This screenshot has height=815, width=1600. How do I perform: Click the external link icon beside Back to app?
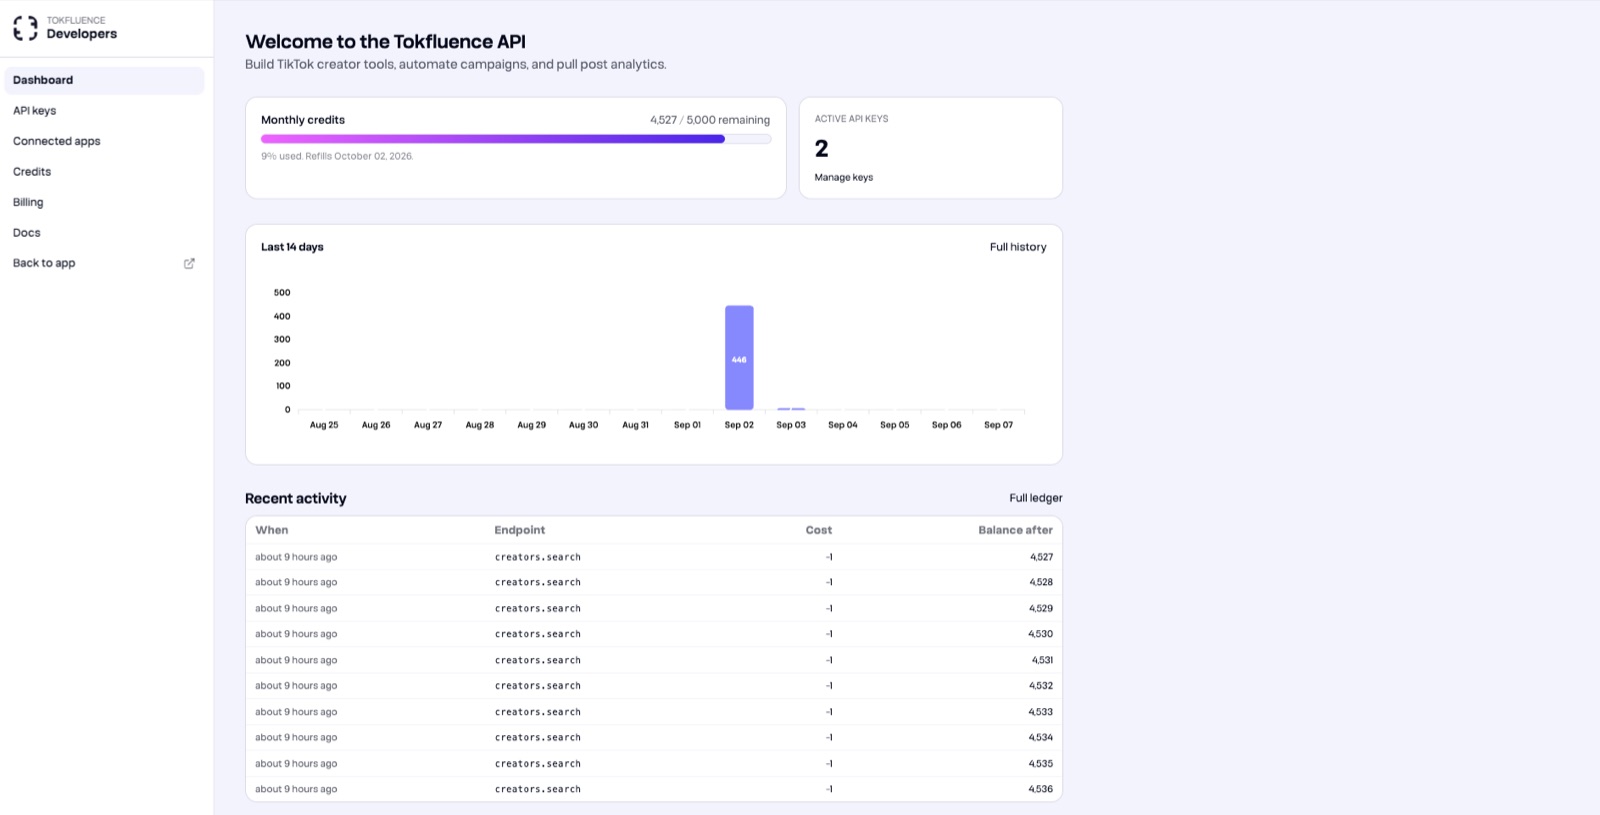point(189,263)
